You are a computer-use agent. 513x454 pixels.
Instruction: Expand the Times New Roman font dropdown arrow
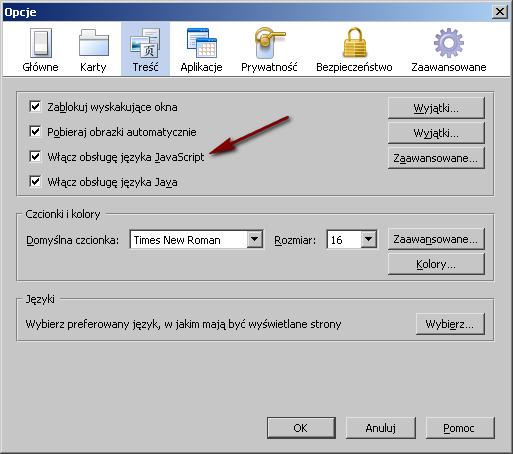254,239
